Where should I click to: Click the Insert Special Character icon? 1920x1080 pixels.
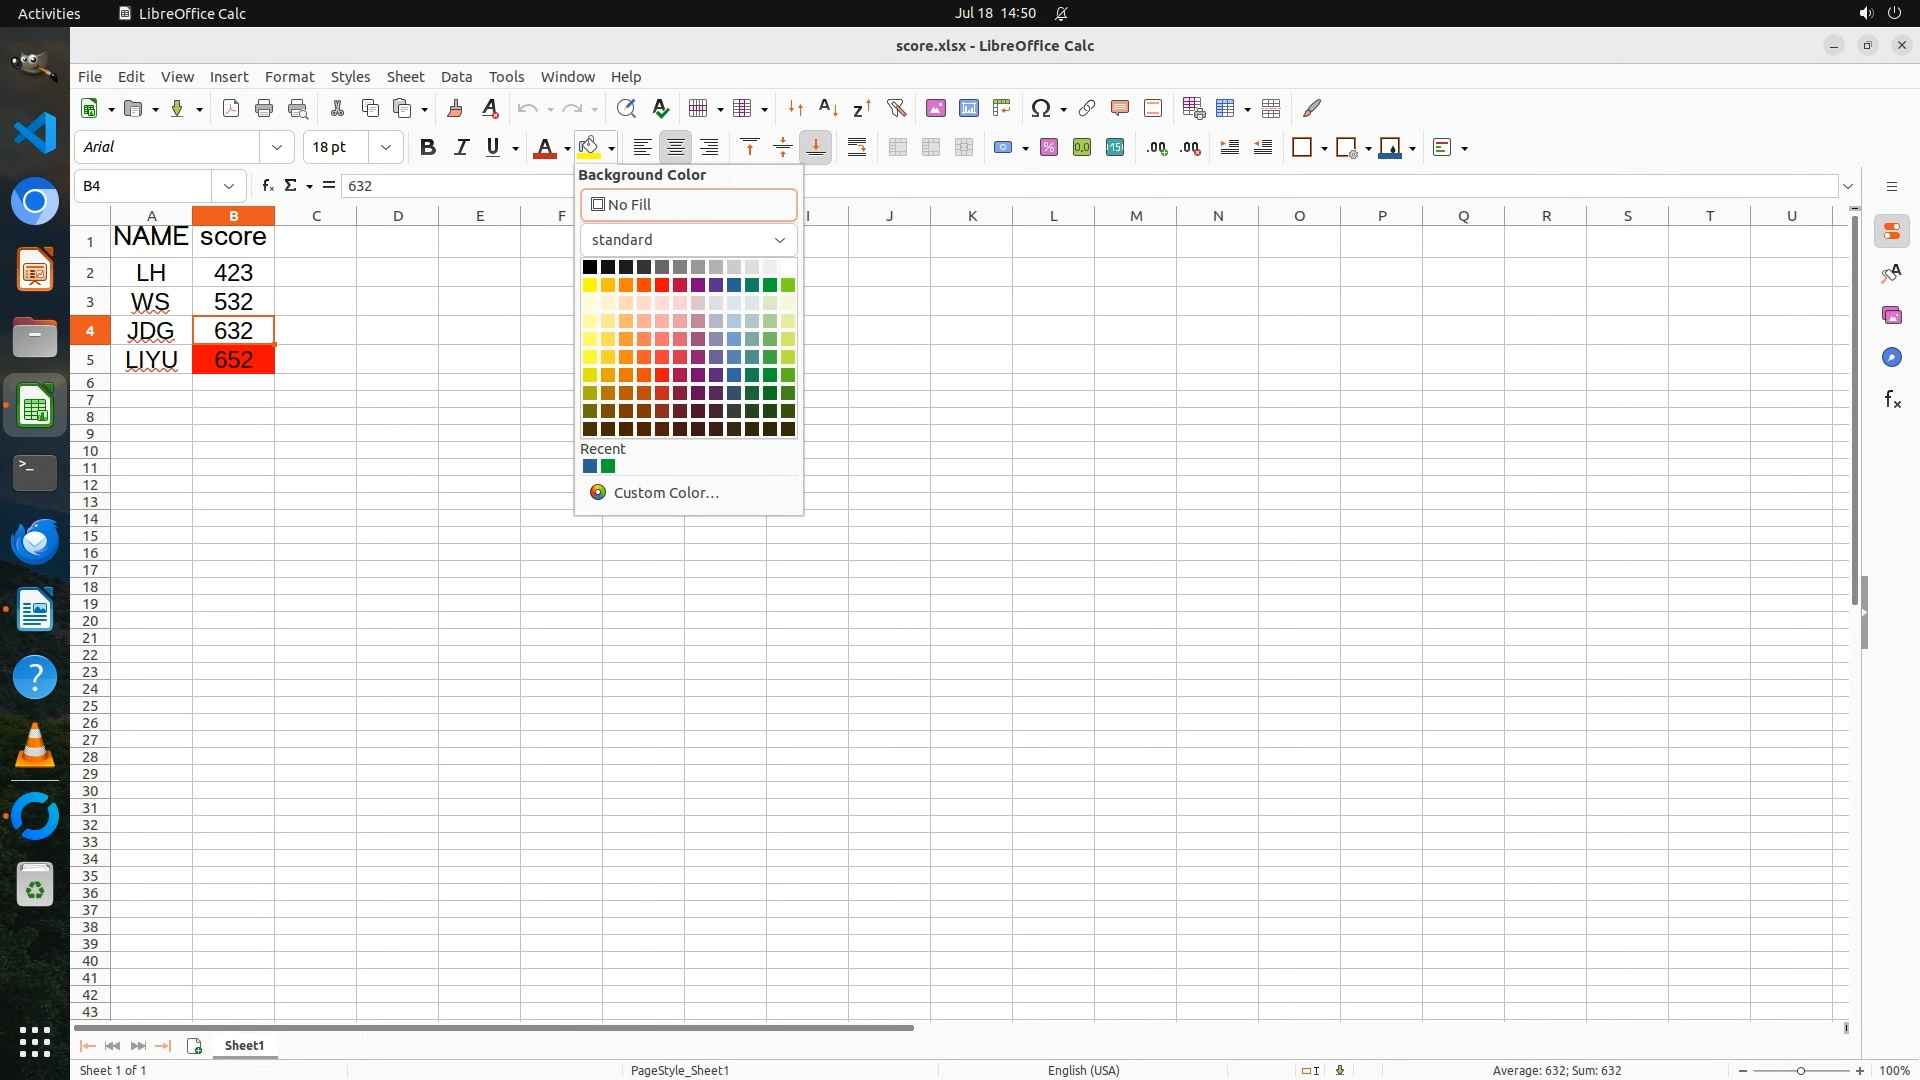tap(1041, 108)
